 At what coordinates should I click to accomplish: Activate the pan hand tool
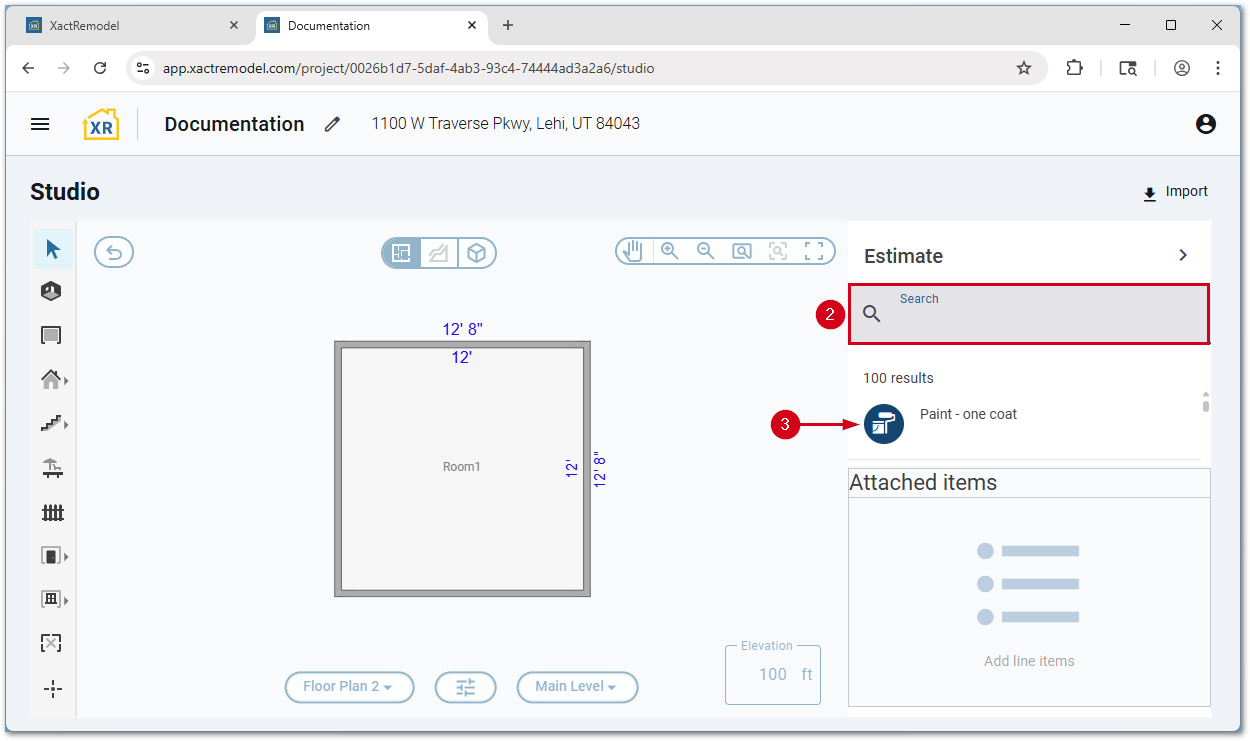tap(632, 252)
